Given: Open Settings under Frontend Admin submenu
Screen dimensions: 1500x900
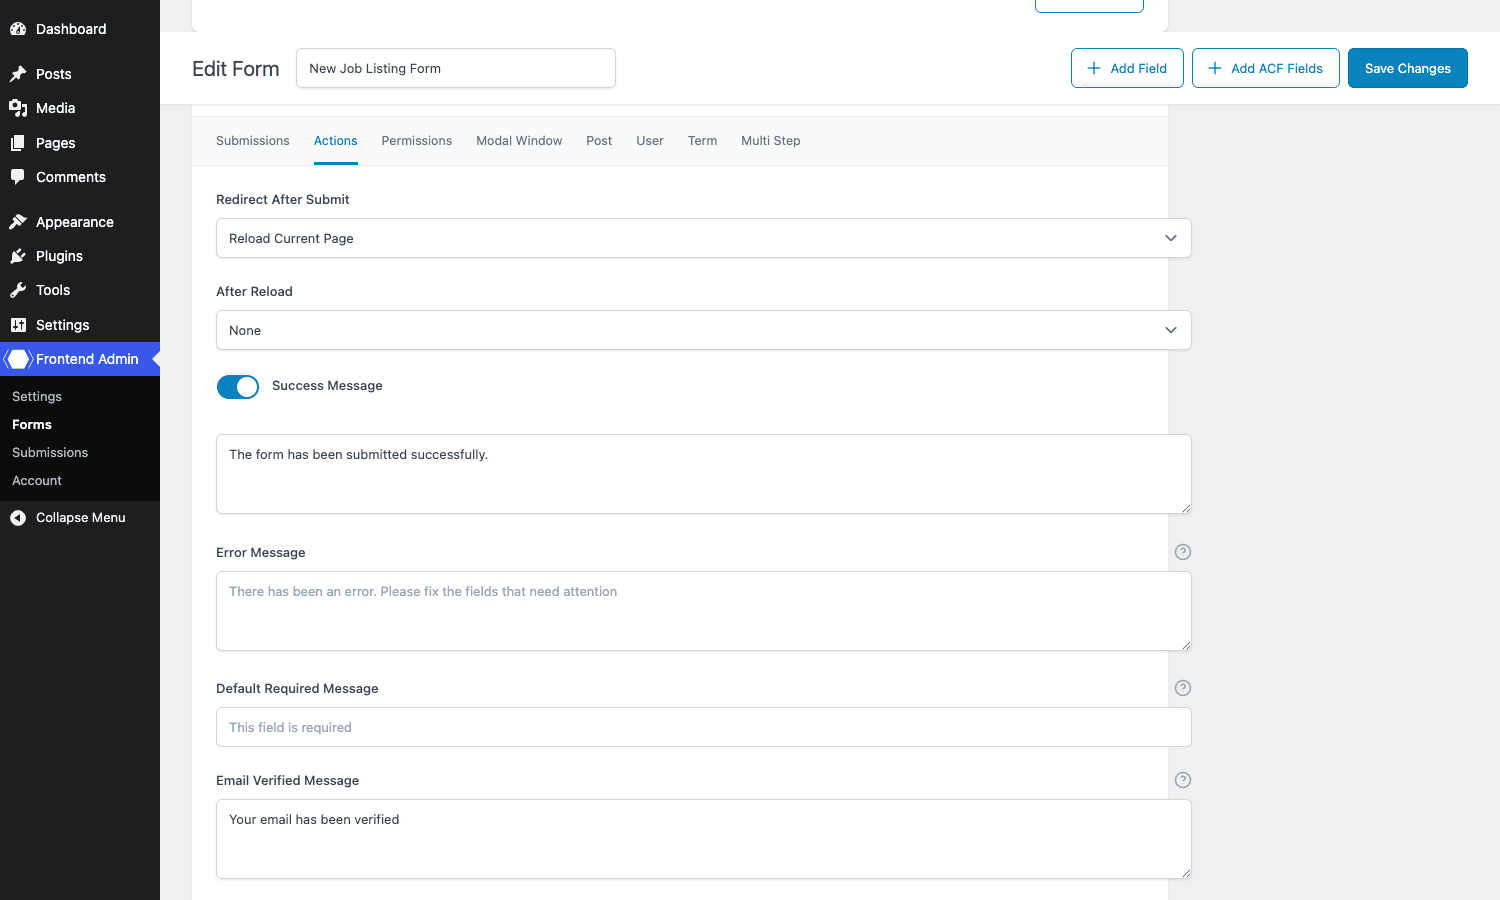Looking at the screenshot, I should (x=37, y=397).
